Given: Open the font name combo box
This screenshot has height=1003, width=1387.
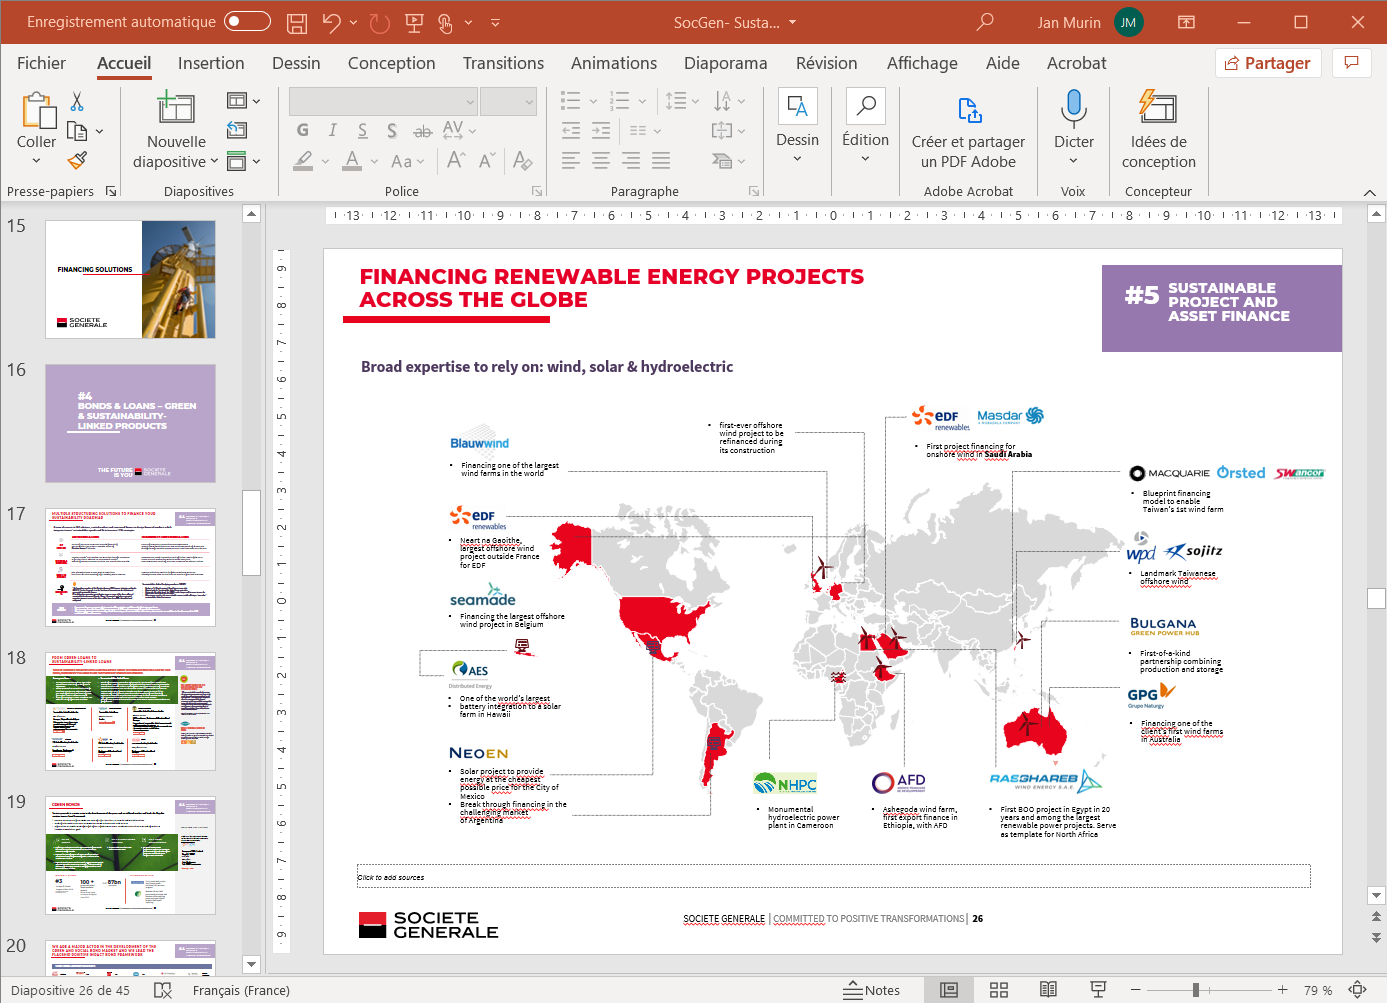Looking at the screenshot, I should 384,101.
